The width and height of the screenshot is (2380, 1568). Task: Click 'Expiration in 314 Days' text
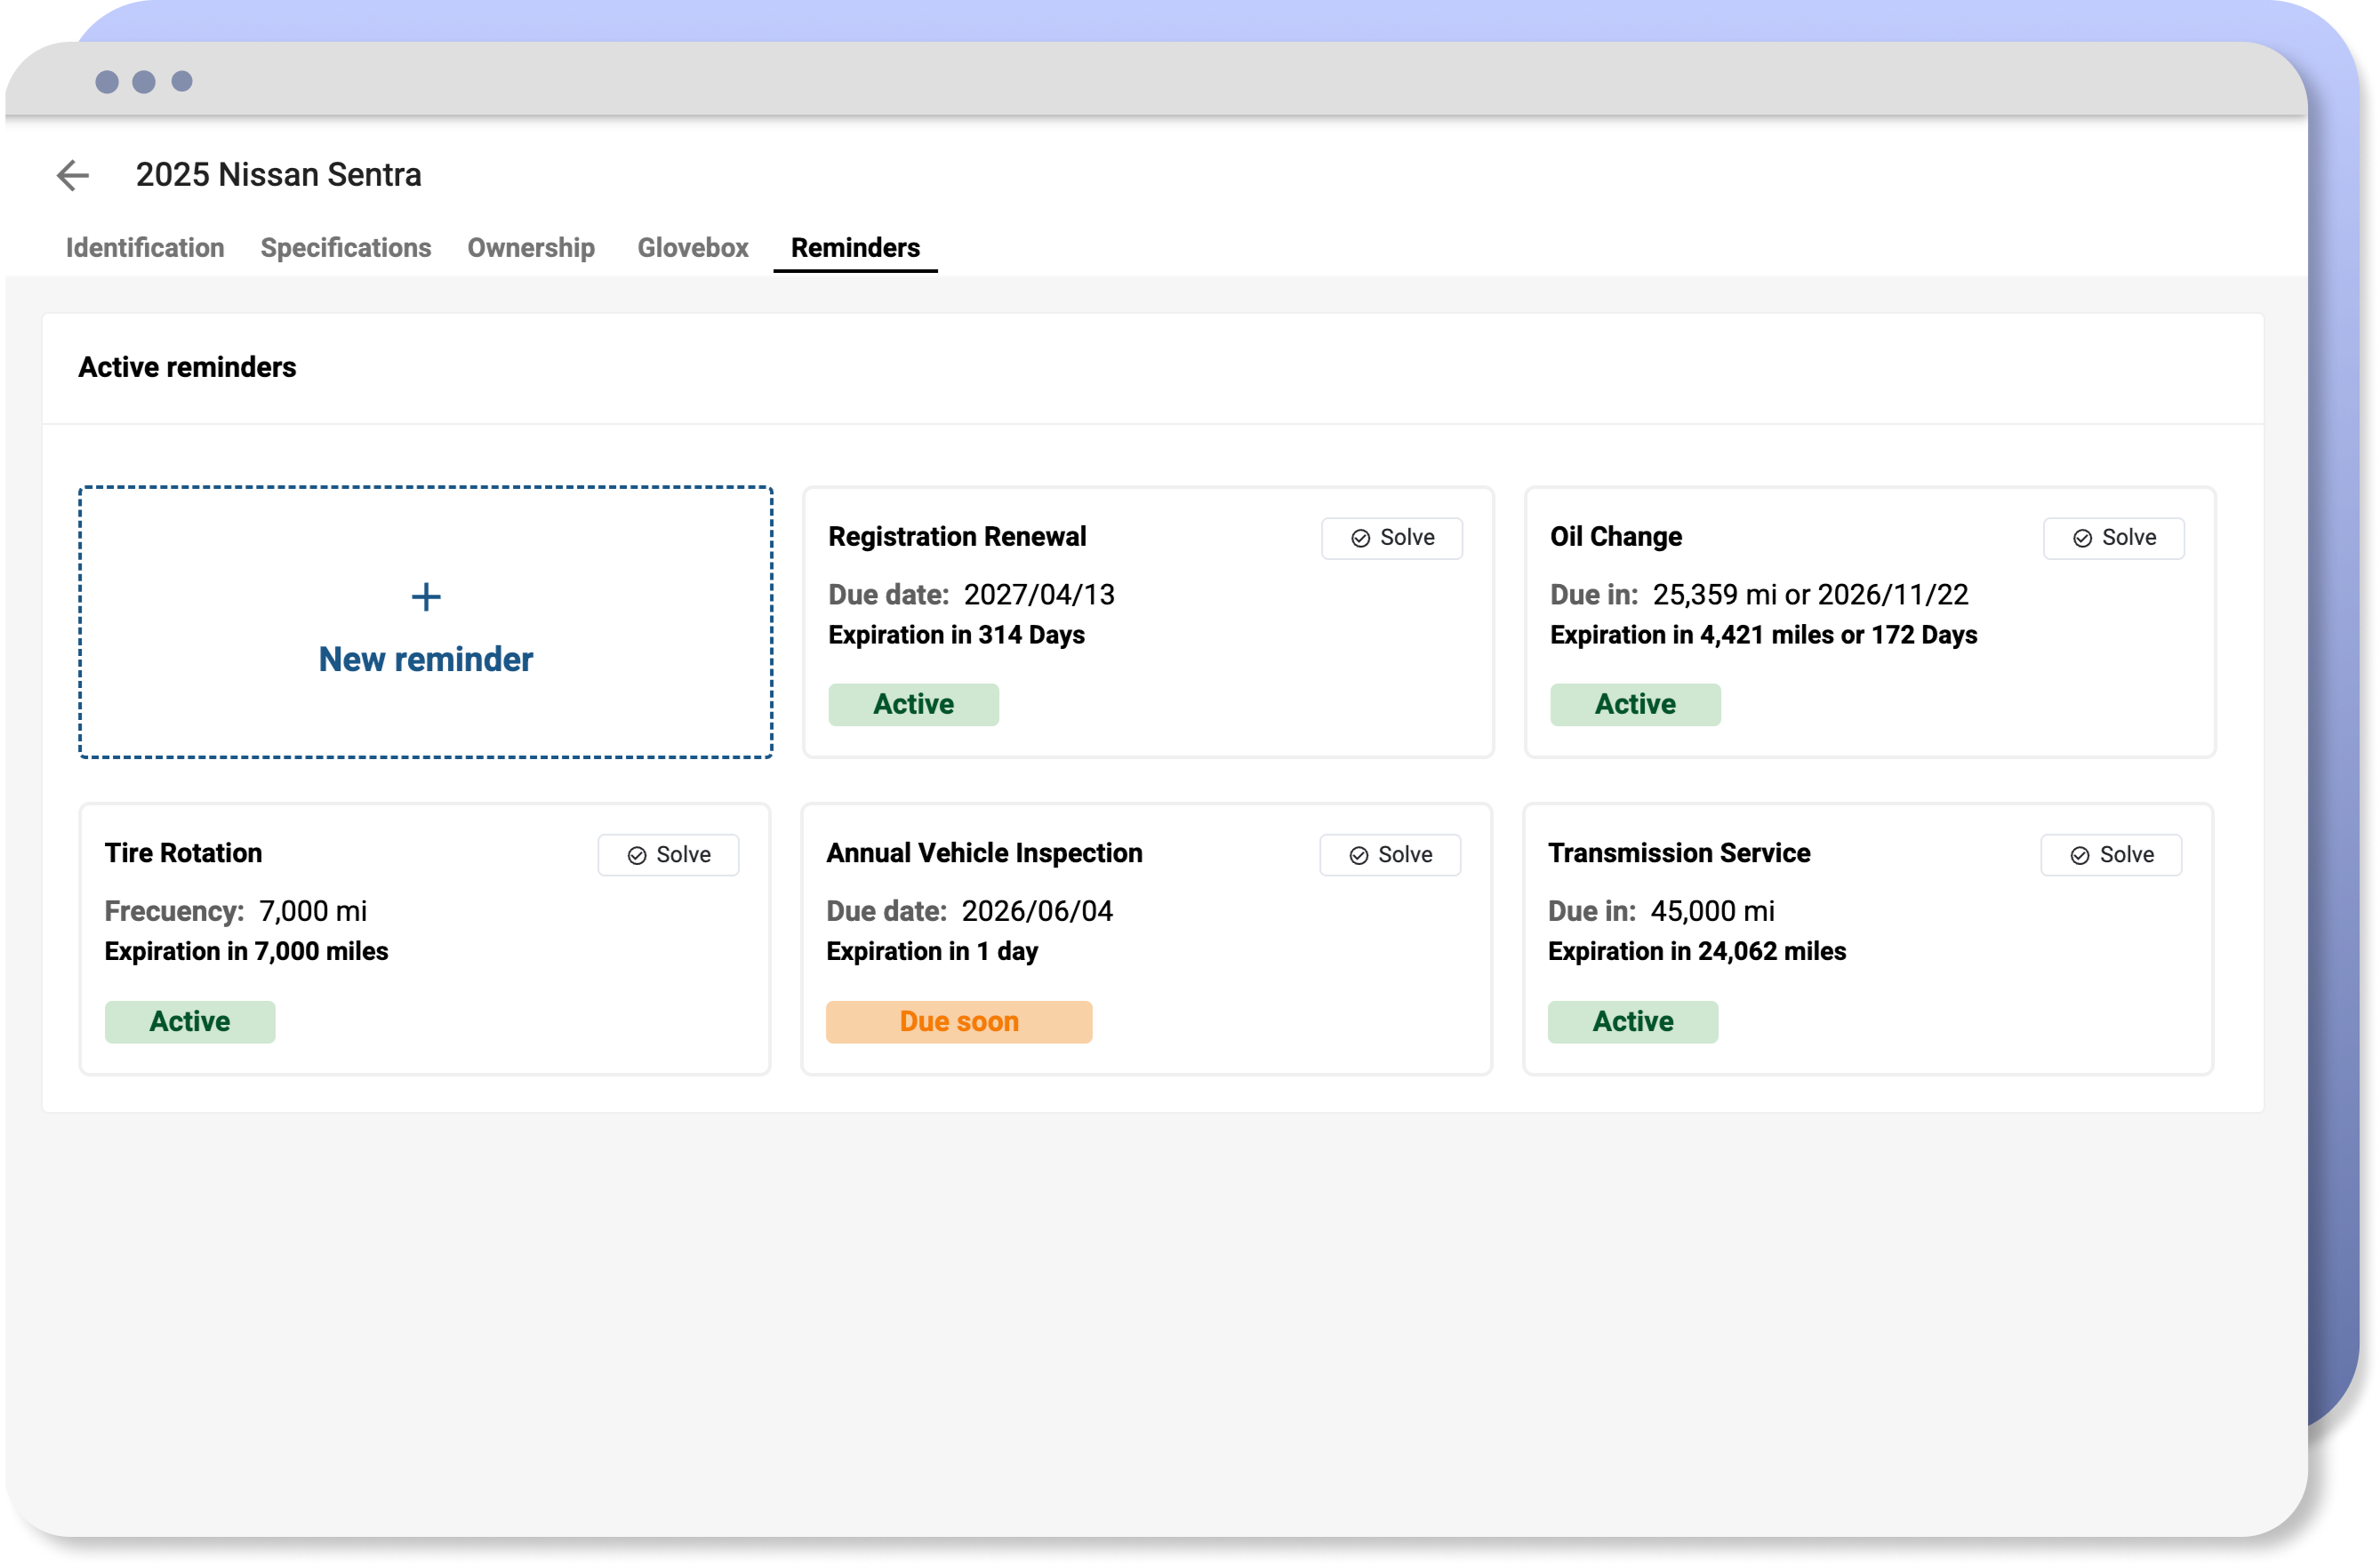[x=956, y=635]
